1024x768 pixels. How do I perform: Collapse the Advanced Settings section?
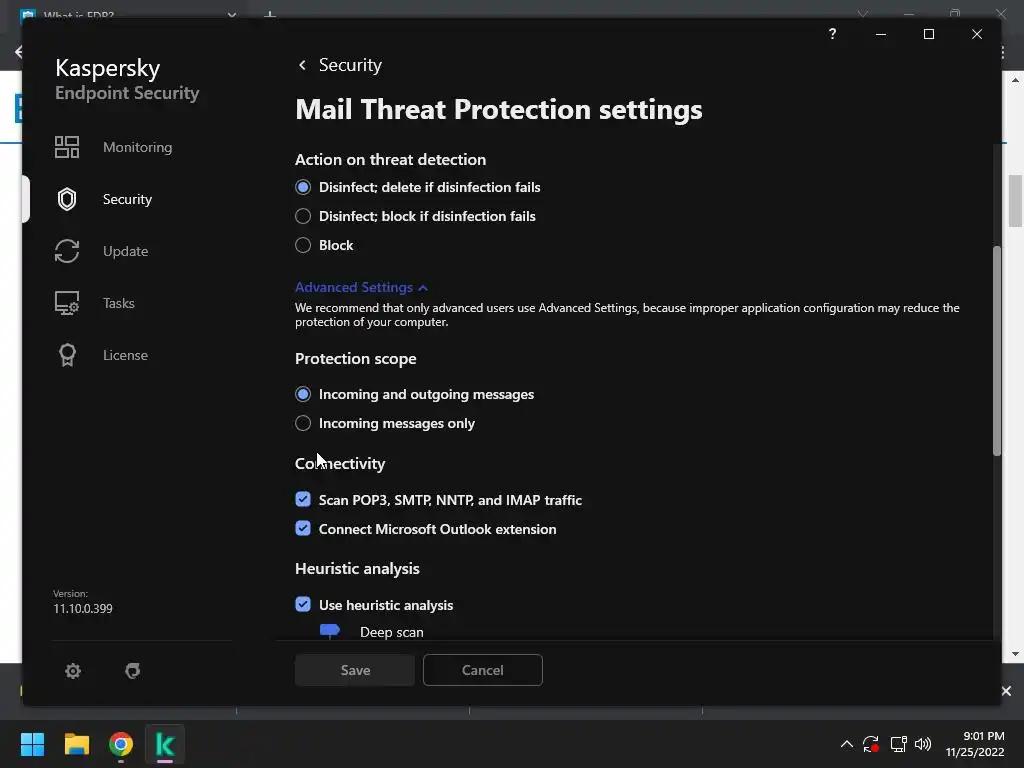point(361,287)
